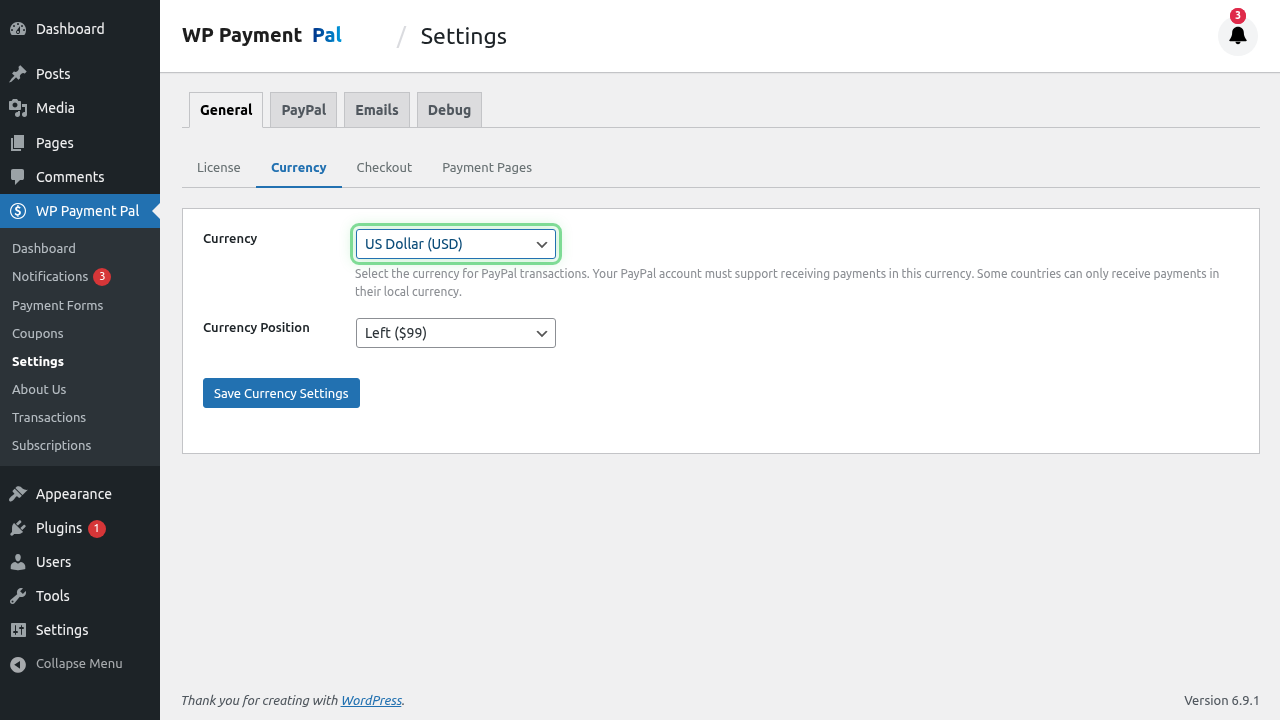Click the Comments speech bubble icon
The image size is (1280, 720).
click(18, 177)
